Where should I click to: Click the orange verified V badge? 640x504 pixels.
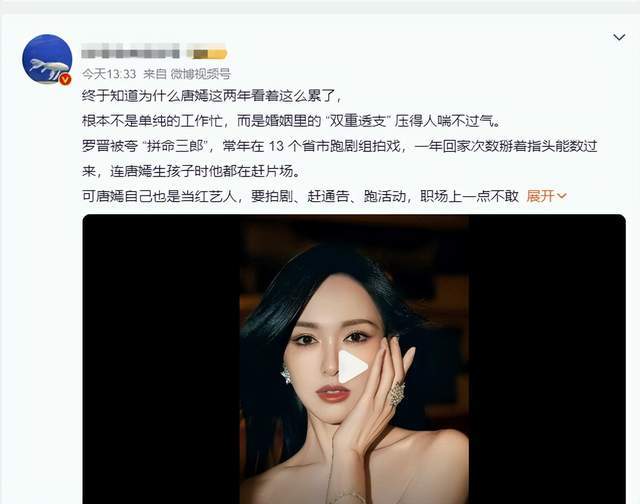click(65, 79)
